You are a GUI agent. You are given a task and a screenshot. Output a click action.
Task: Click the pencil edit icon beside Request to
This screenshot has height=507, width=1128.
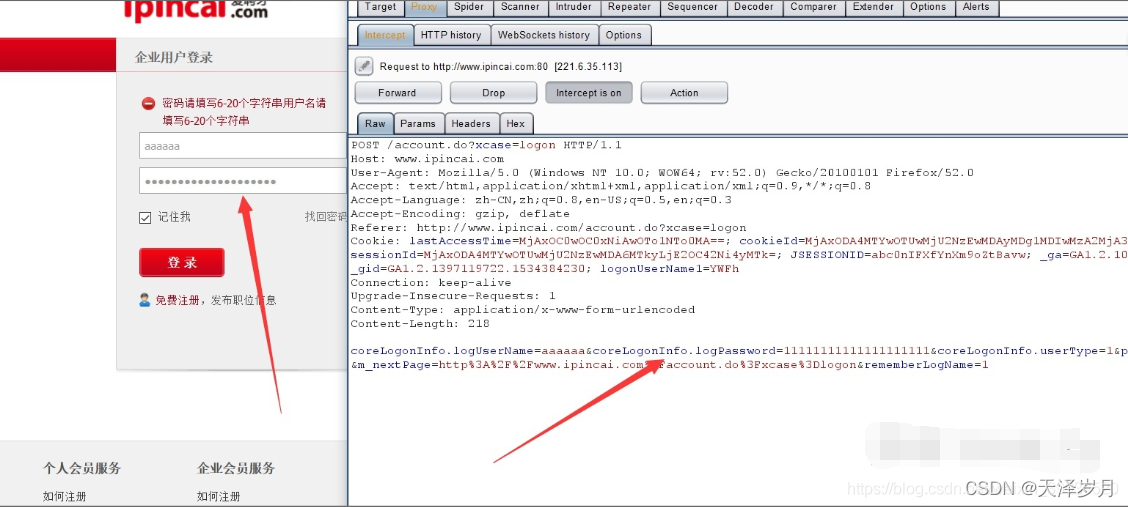point(365,66)
